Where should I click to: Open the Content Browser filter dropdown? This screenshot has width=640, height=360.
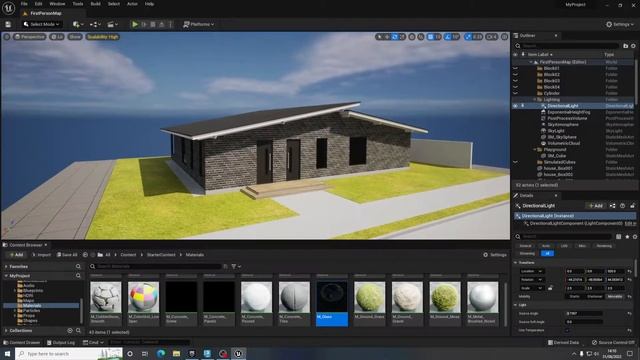(x=236, y=267)
